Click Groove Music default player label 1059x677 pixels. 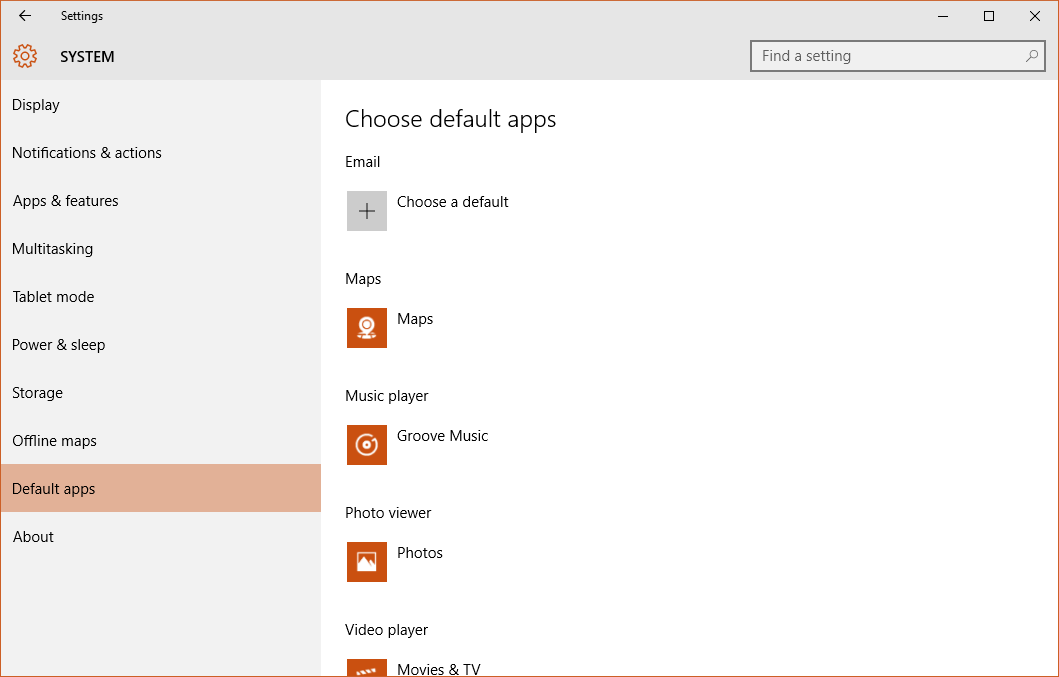pos(442,436)
